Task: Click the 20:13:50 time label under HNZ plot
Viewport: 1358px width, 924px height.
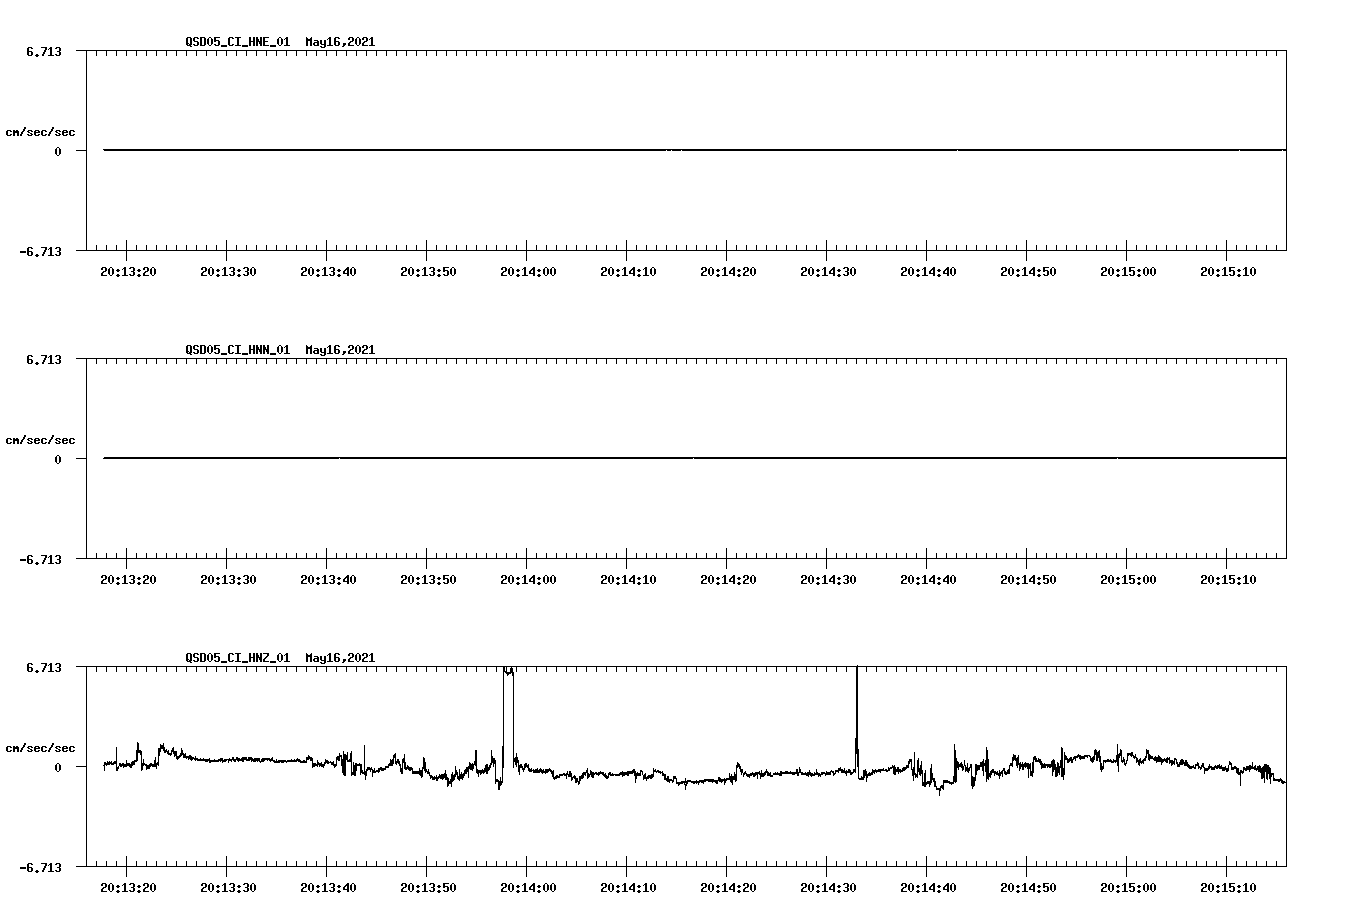Action: [x=428, y=888]
